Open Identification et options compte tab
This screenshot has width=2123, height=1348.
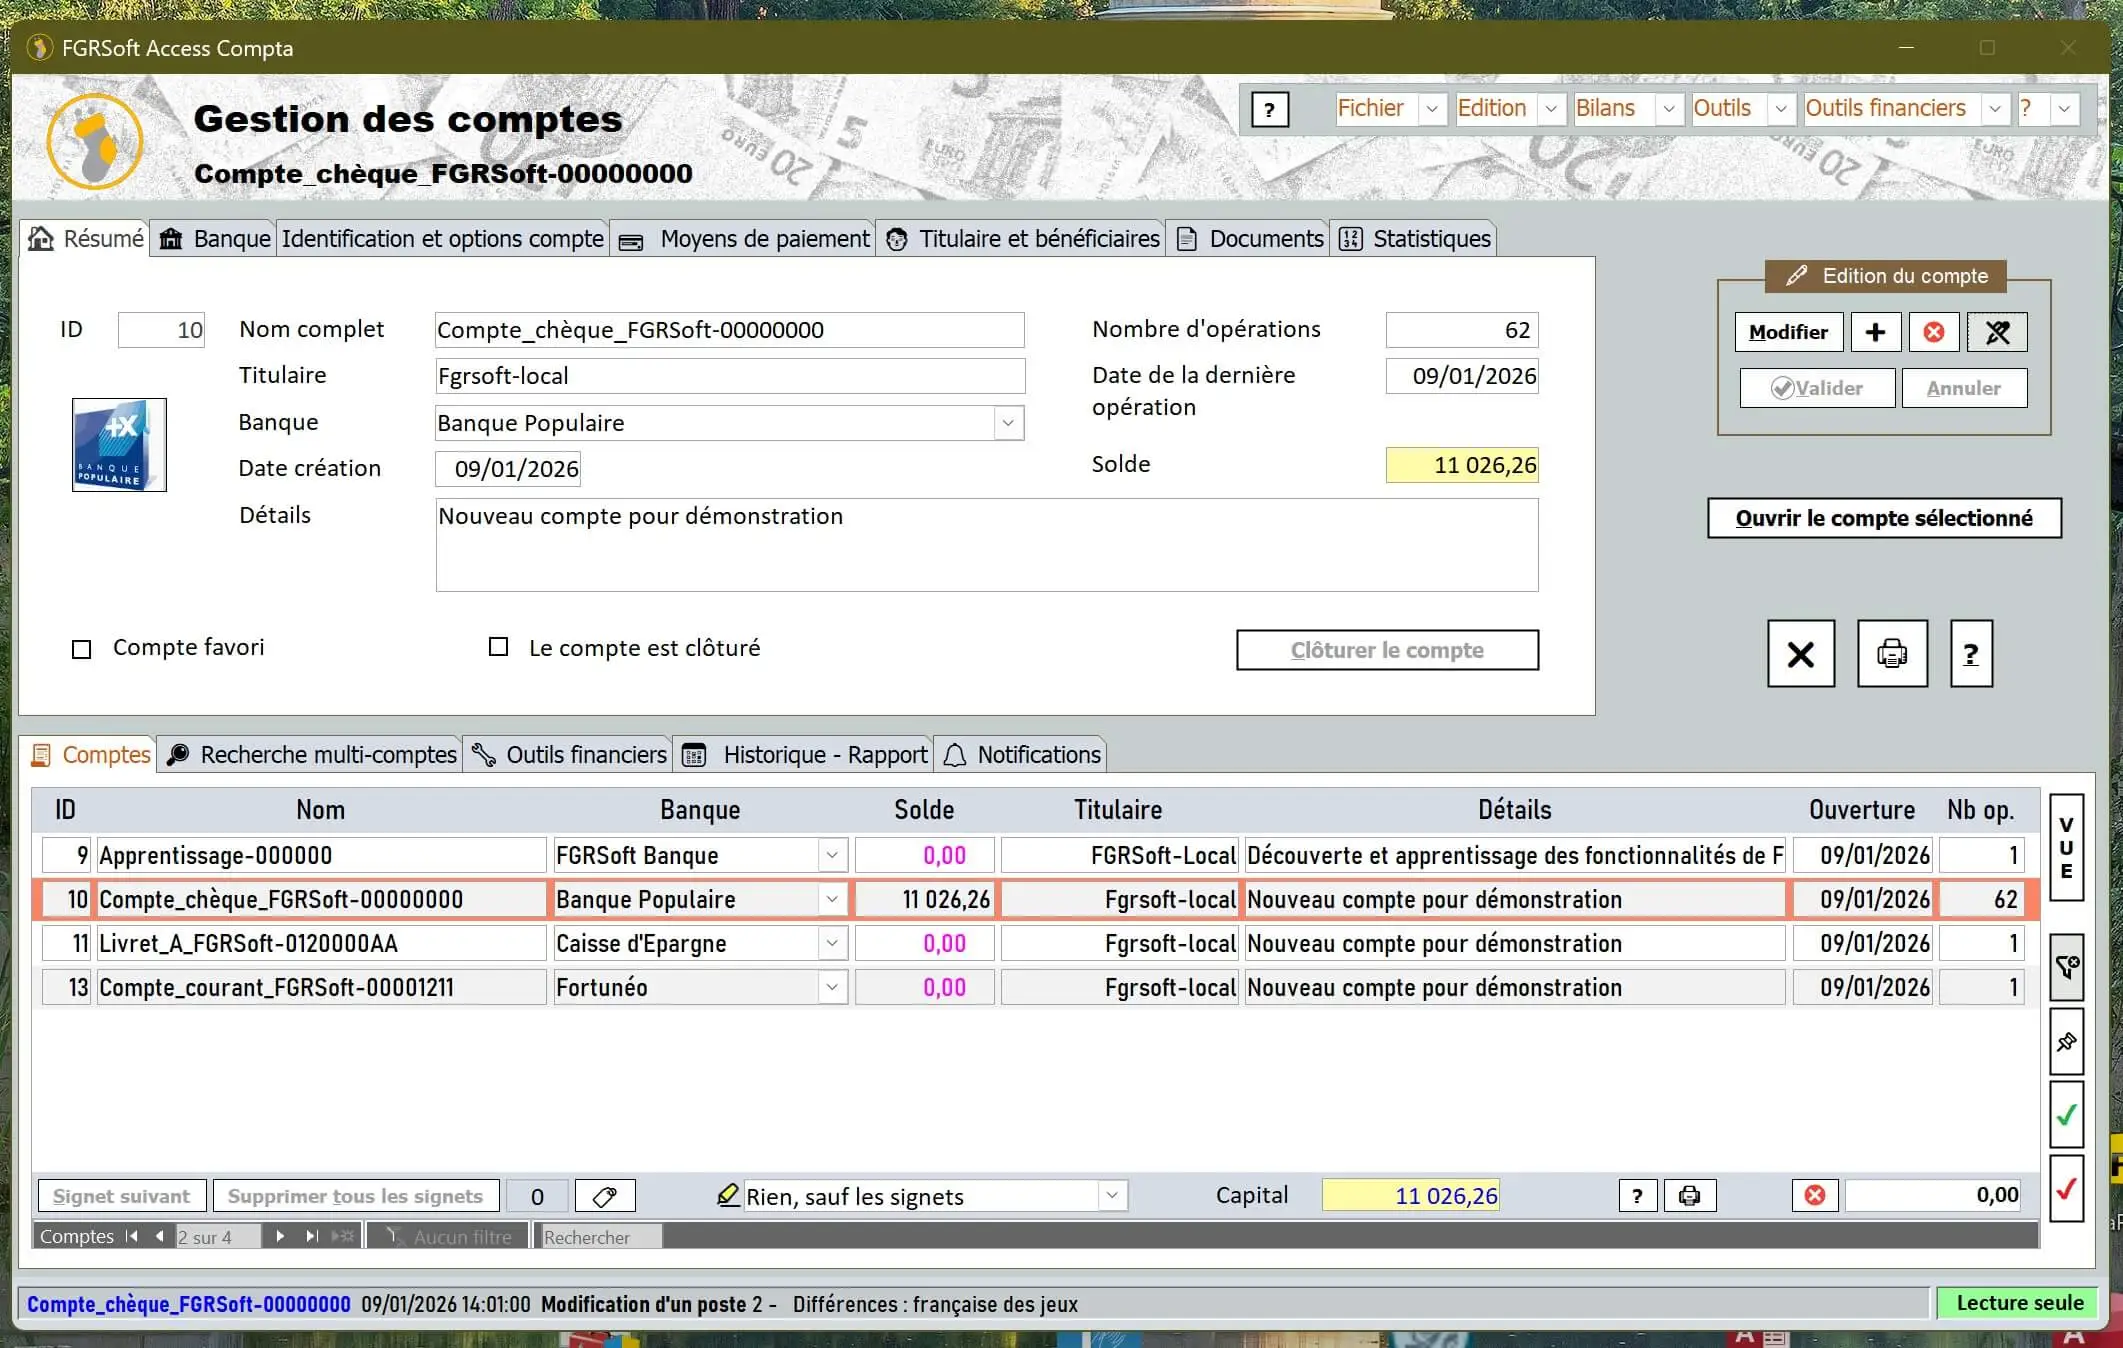[443, 239]
